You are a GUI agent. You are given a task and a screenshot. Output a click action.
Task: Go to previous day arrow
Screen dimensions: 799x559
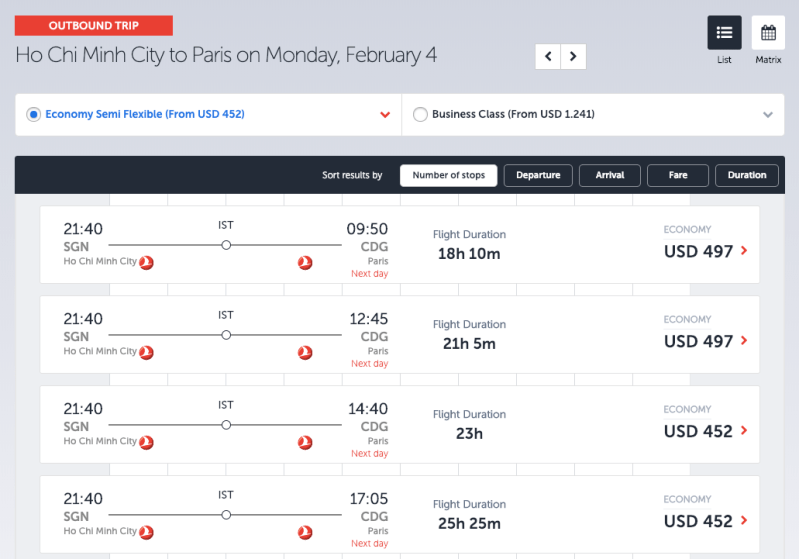point(548,57)
